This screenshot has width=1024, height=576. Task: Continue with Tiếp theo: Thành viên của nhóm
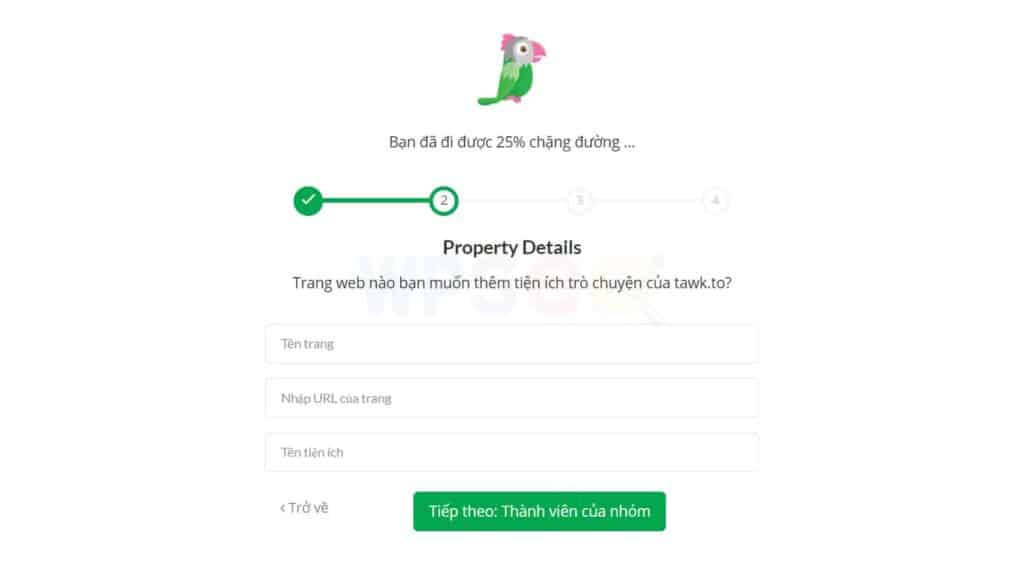coord(539,511)
